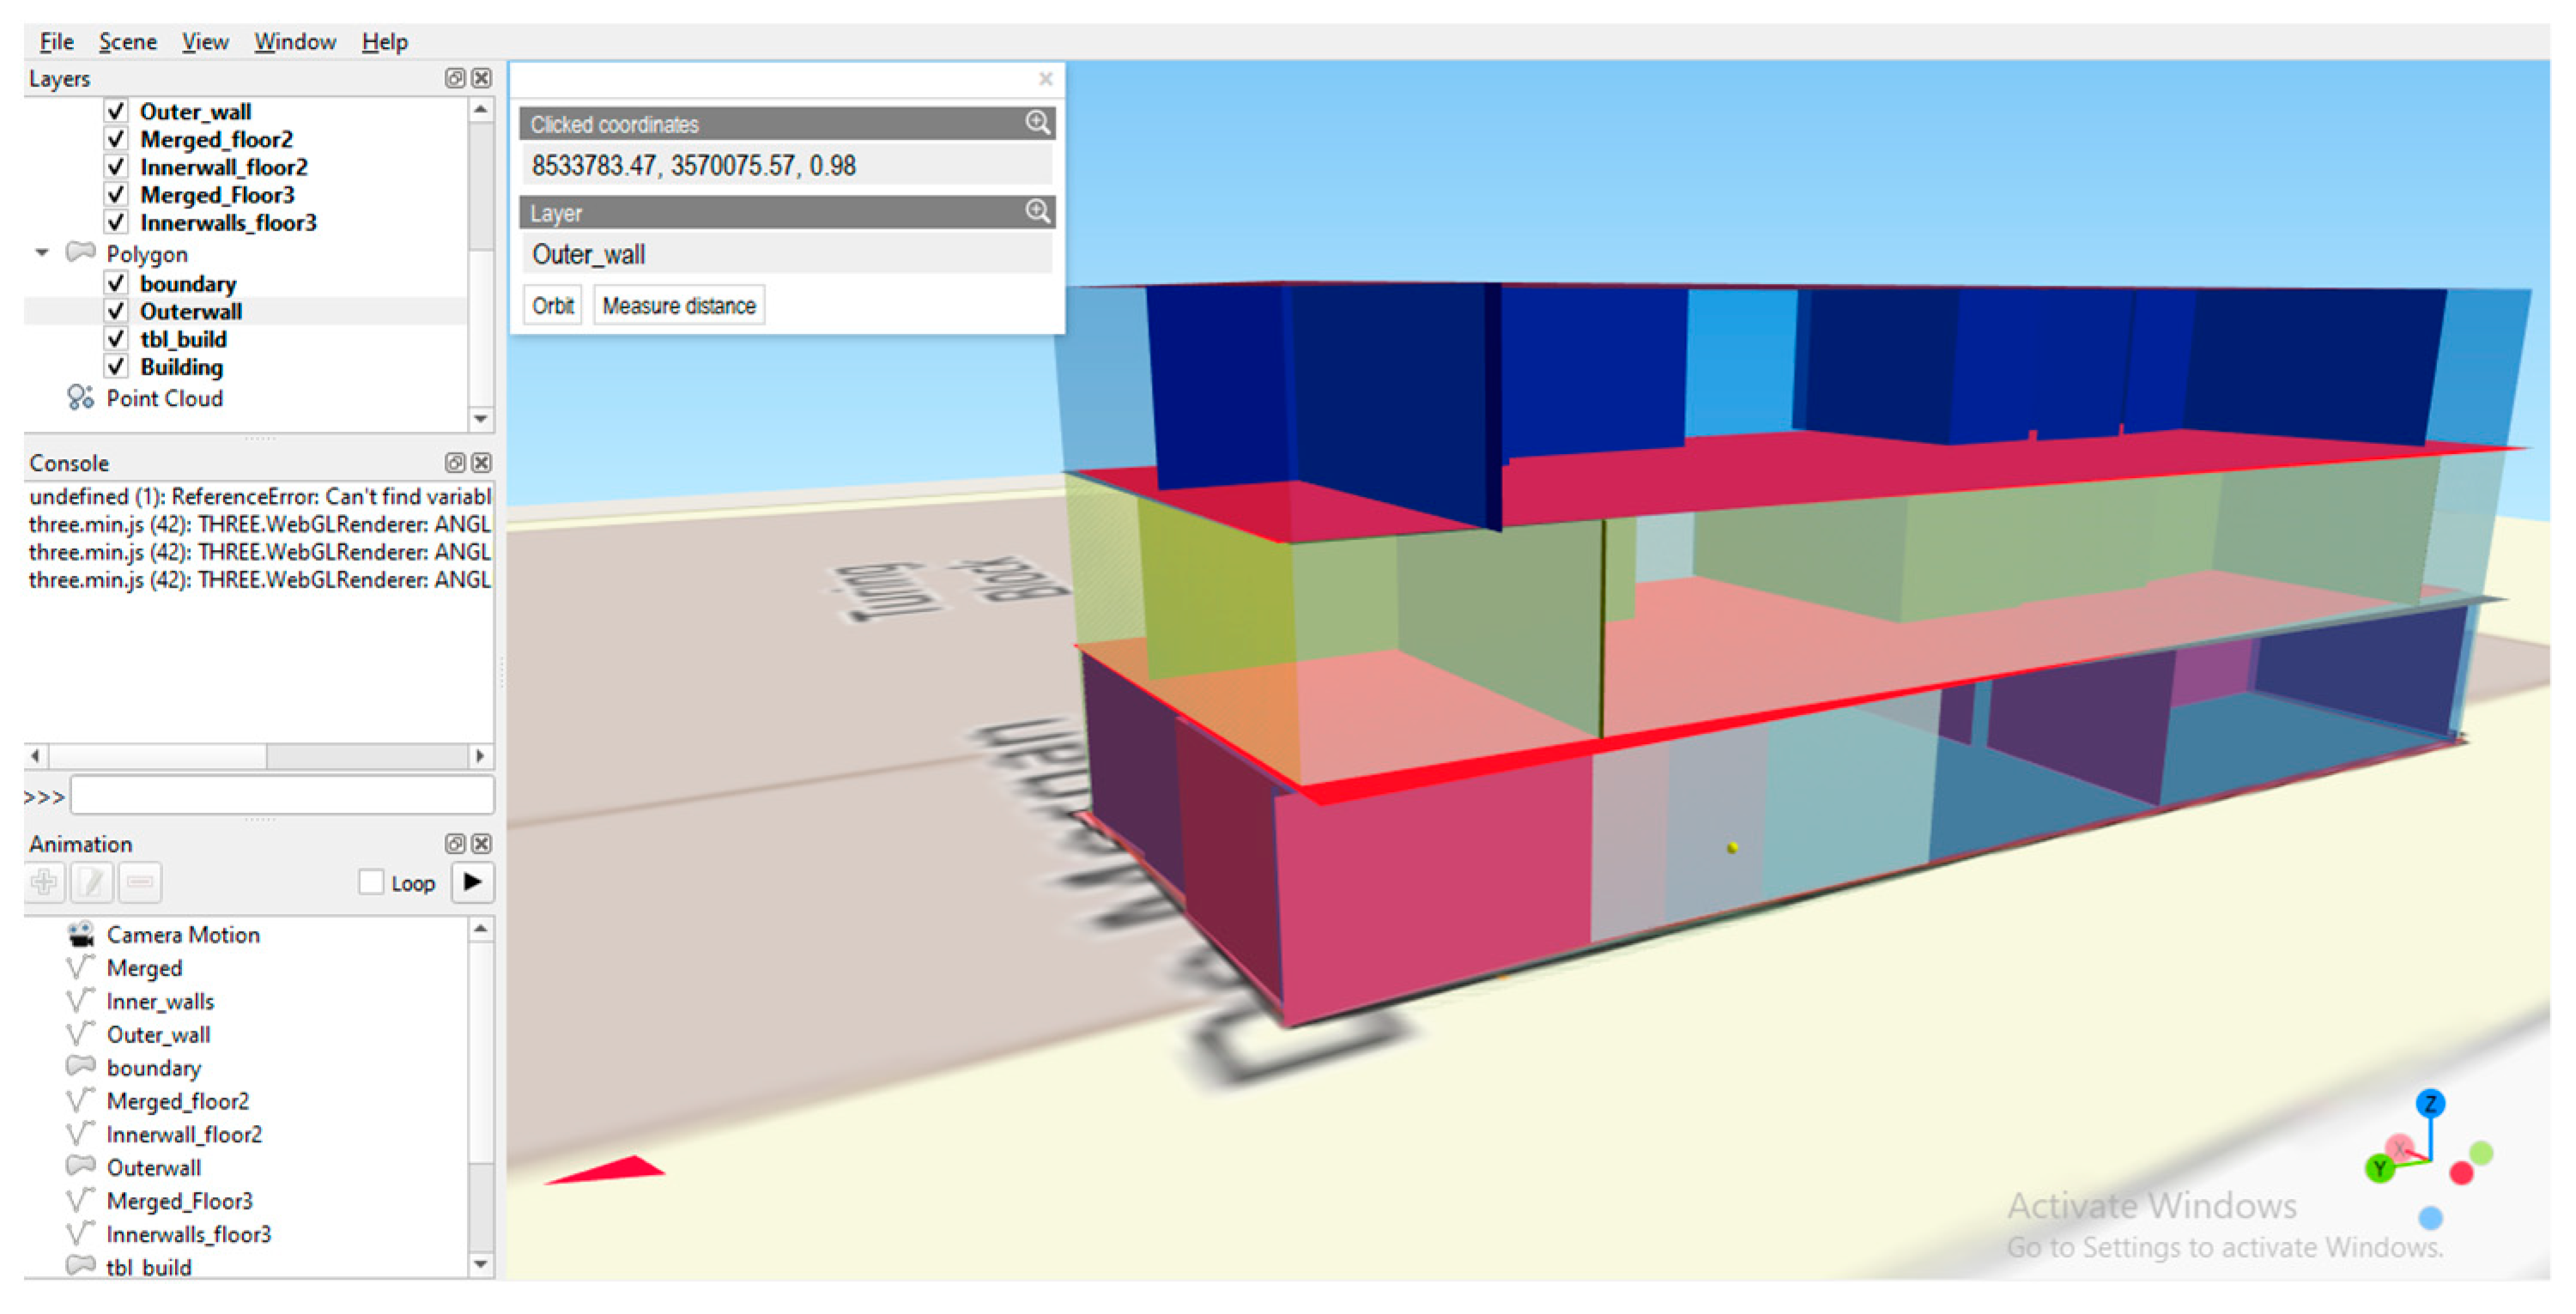Float the Console panel using undock icon
The width and height of the screenshot is (2576, 1314).
click(455, 462)
